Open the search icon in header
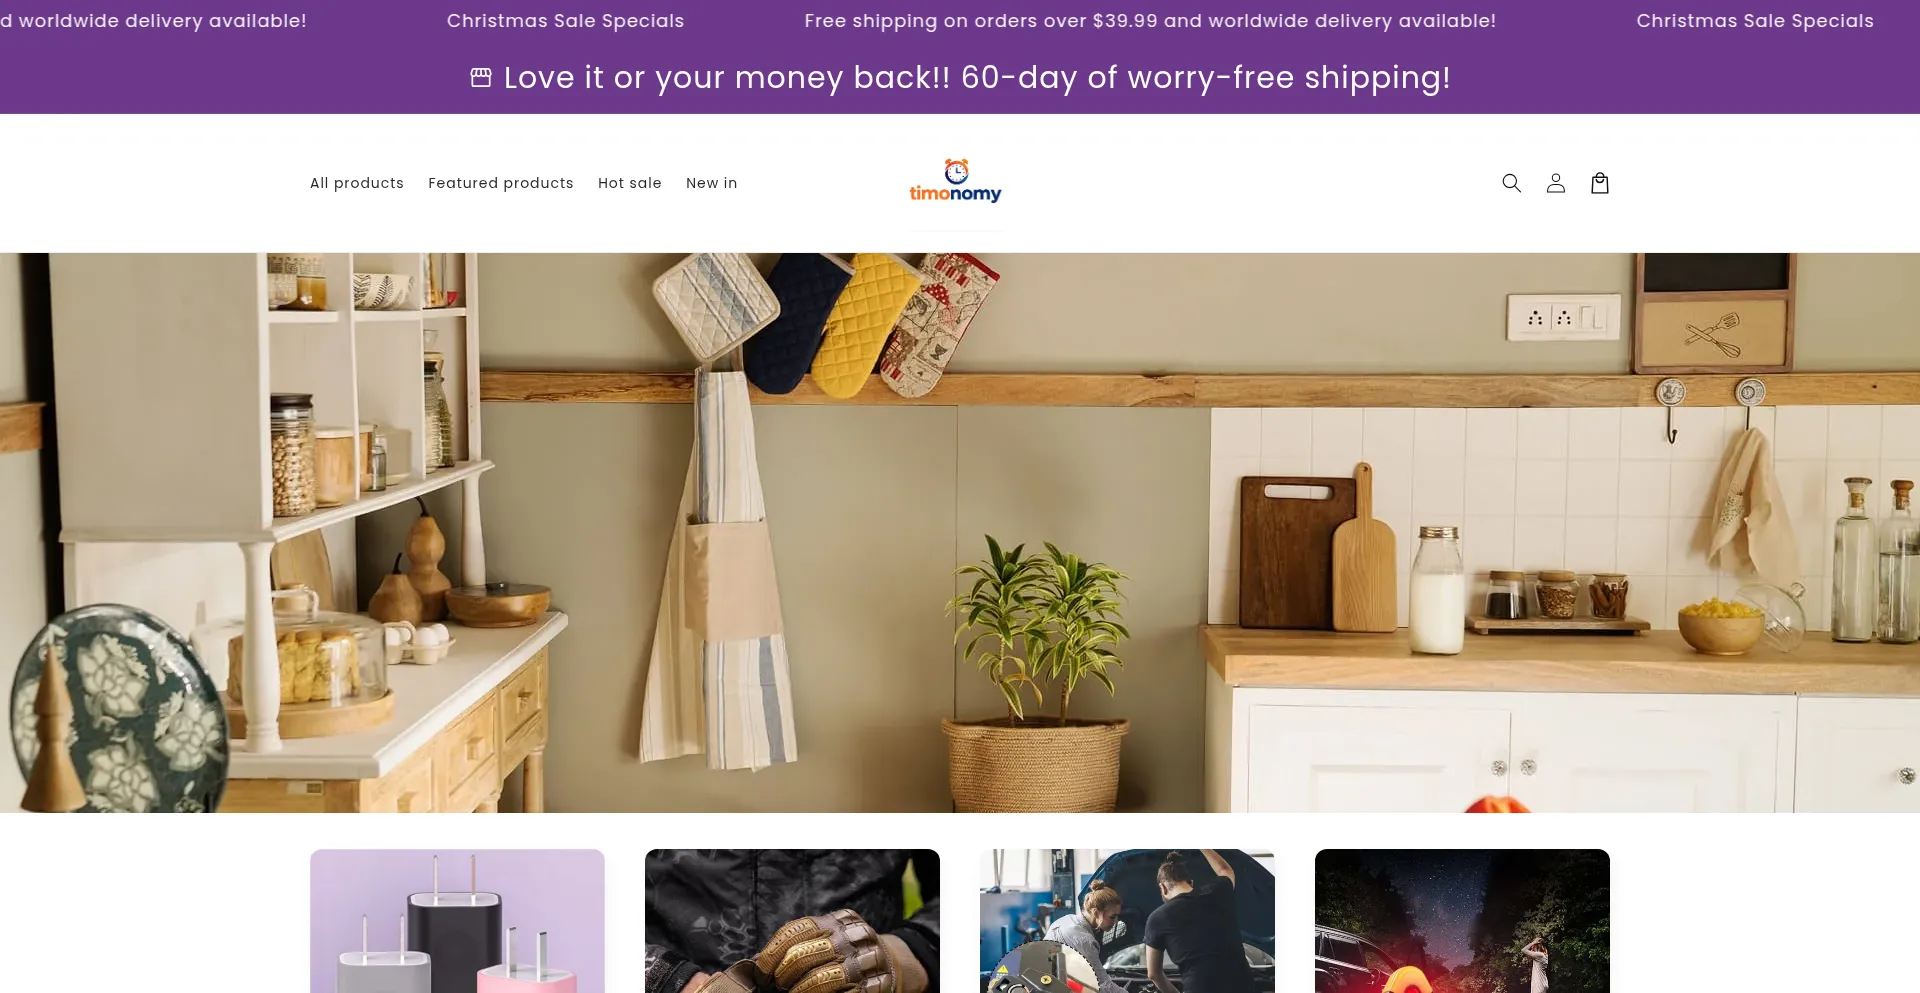Screen dimensions: 1920x993 [1511, 183]
